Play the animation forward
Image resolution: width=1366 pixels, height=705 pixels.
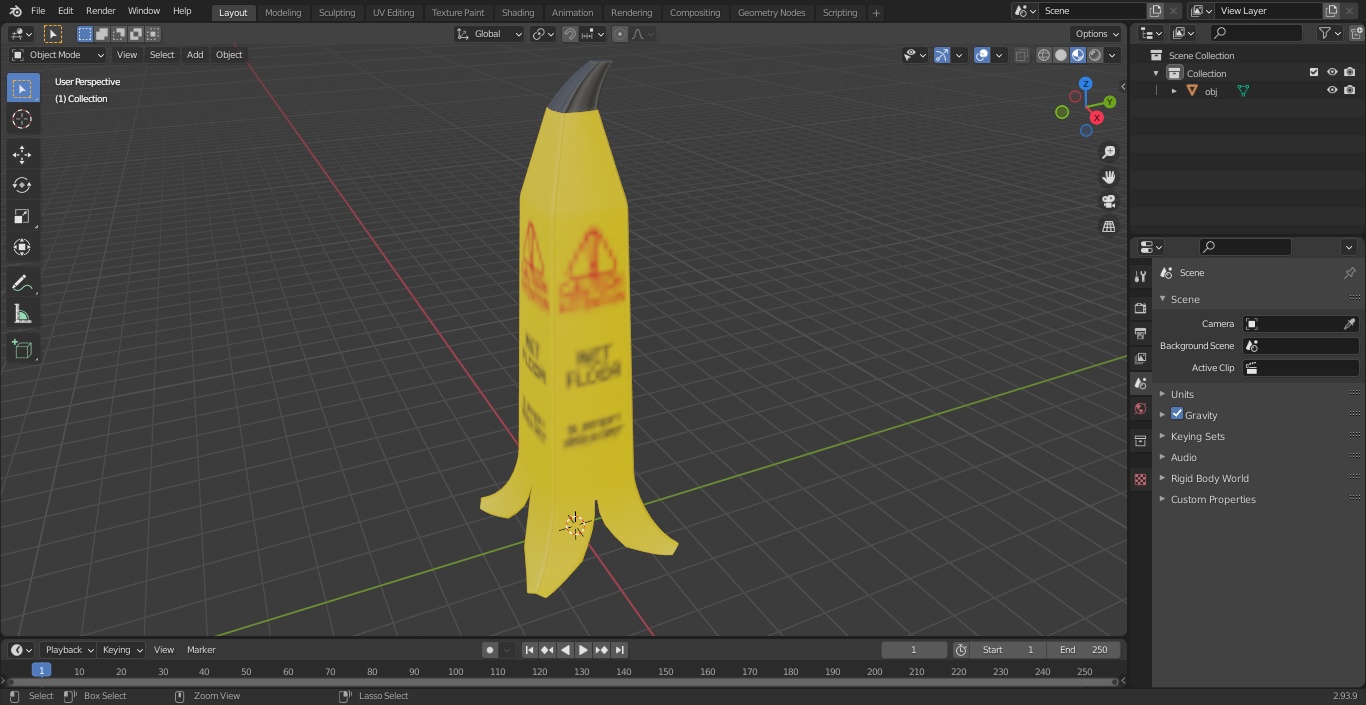[583, 650]
